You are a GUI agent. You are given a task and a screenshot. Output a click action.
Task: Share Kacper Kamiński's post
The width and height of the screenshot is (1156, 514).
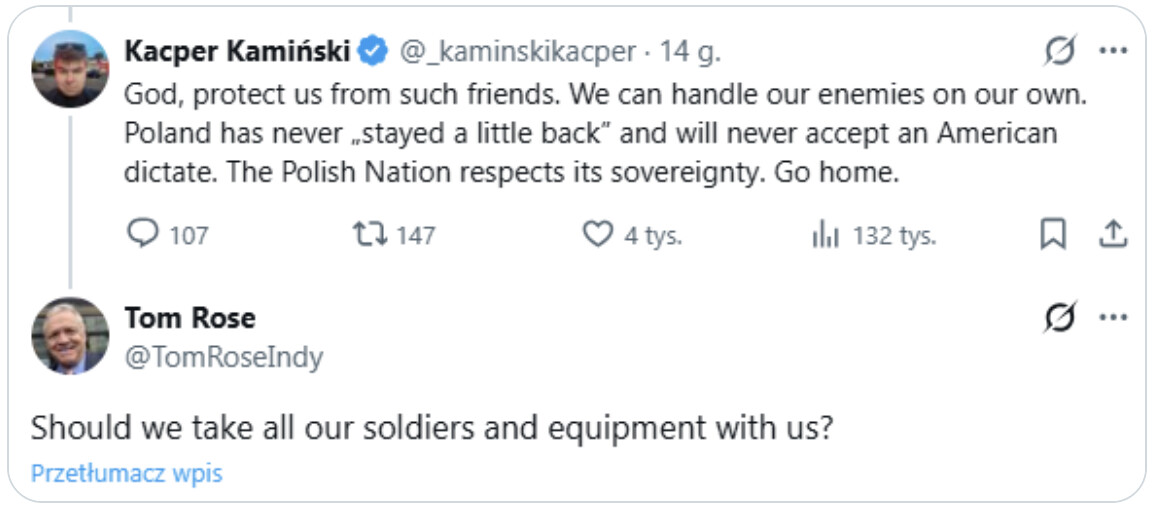pyautogui.click(x=1112, y=234)
